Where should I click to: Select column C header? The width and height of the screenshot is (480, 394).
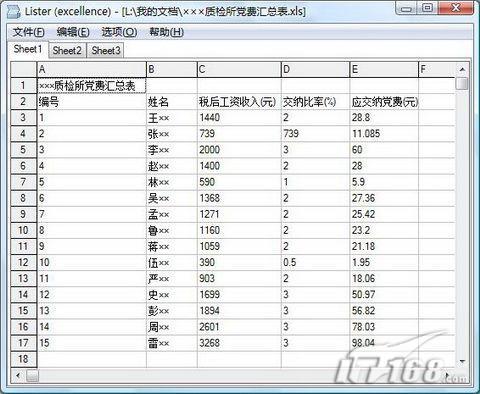239,69
